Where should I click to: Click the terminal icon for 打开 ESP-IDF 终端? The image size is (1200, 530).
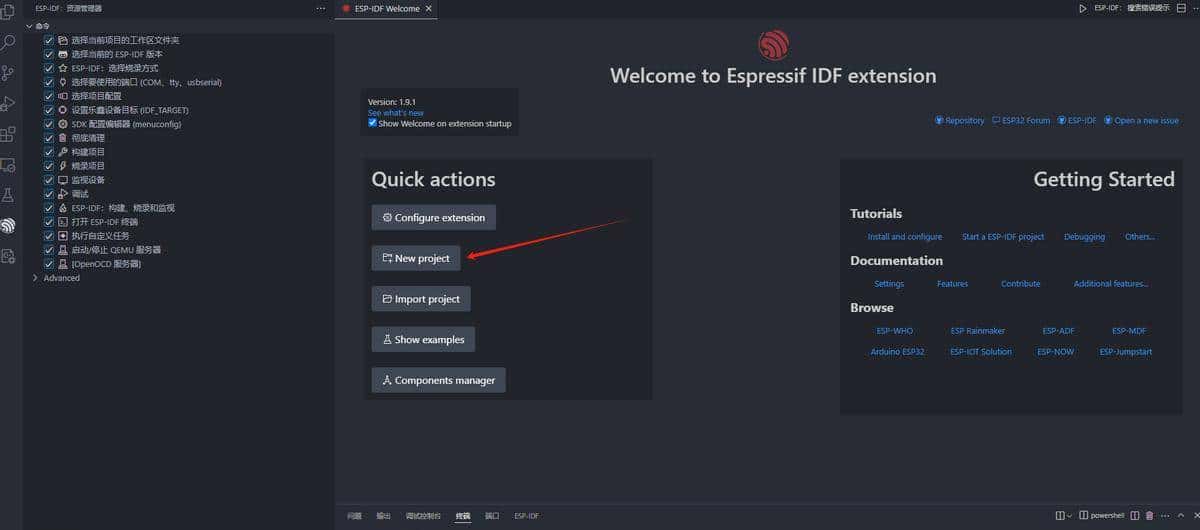[63, 222]
